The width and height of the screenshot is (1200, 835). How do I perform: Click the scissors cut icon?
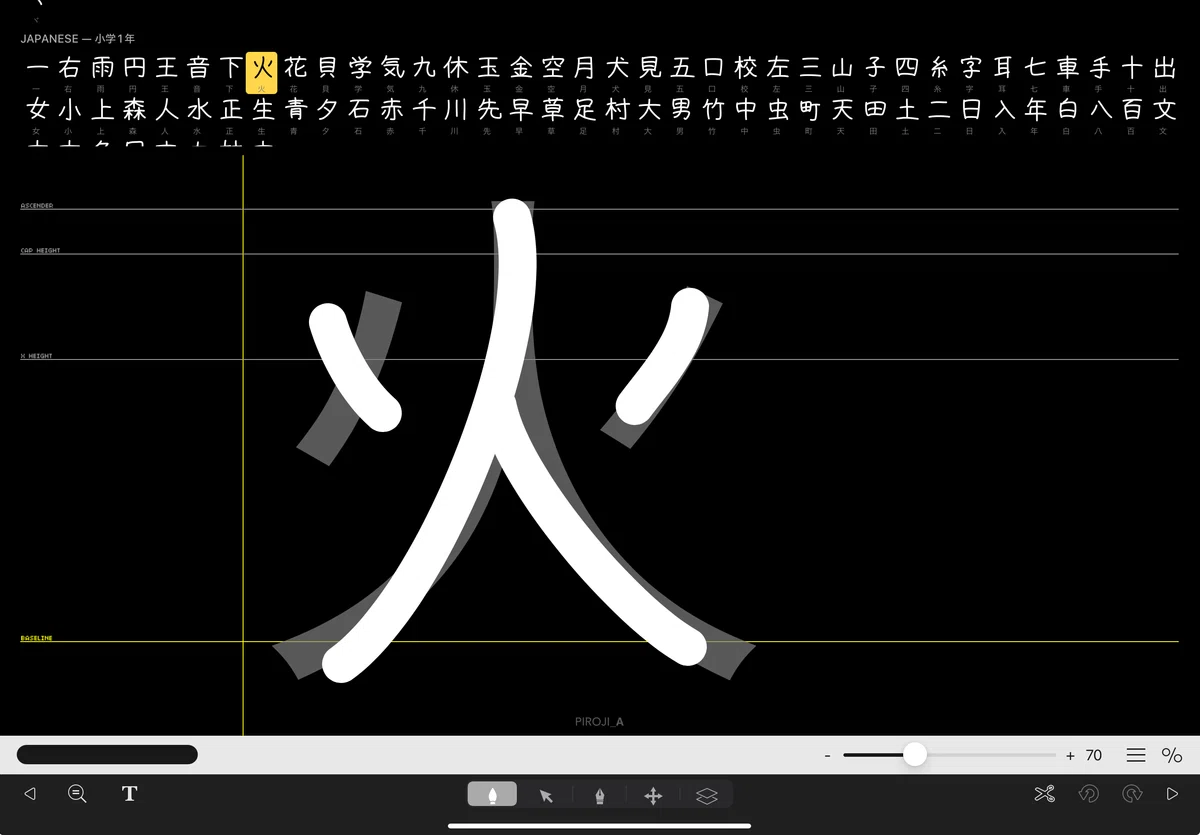tap(1045, 794)
